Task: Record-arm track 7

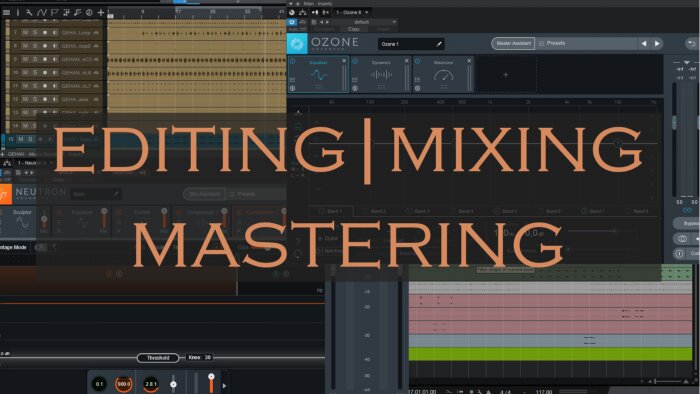Action: (45, 33)
